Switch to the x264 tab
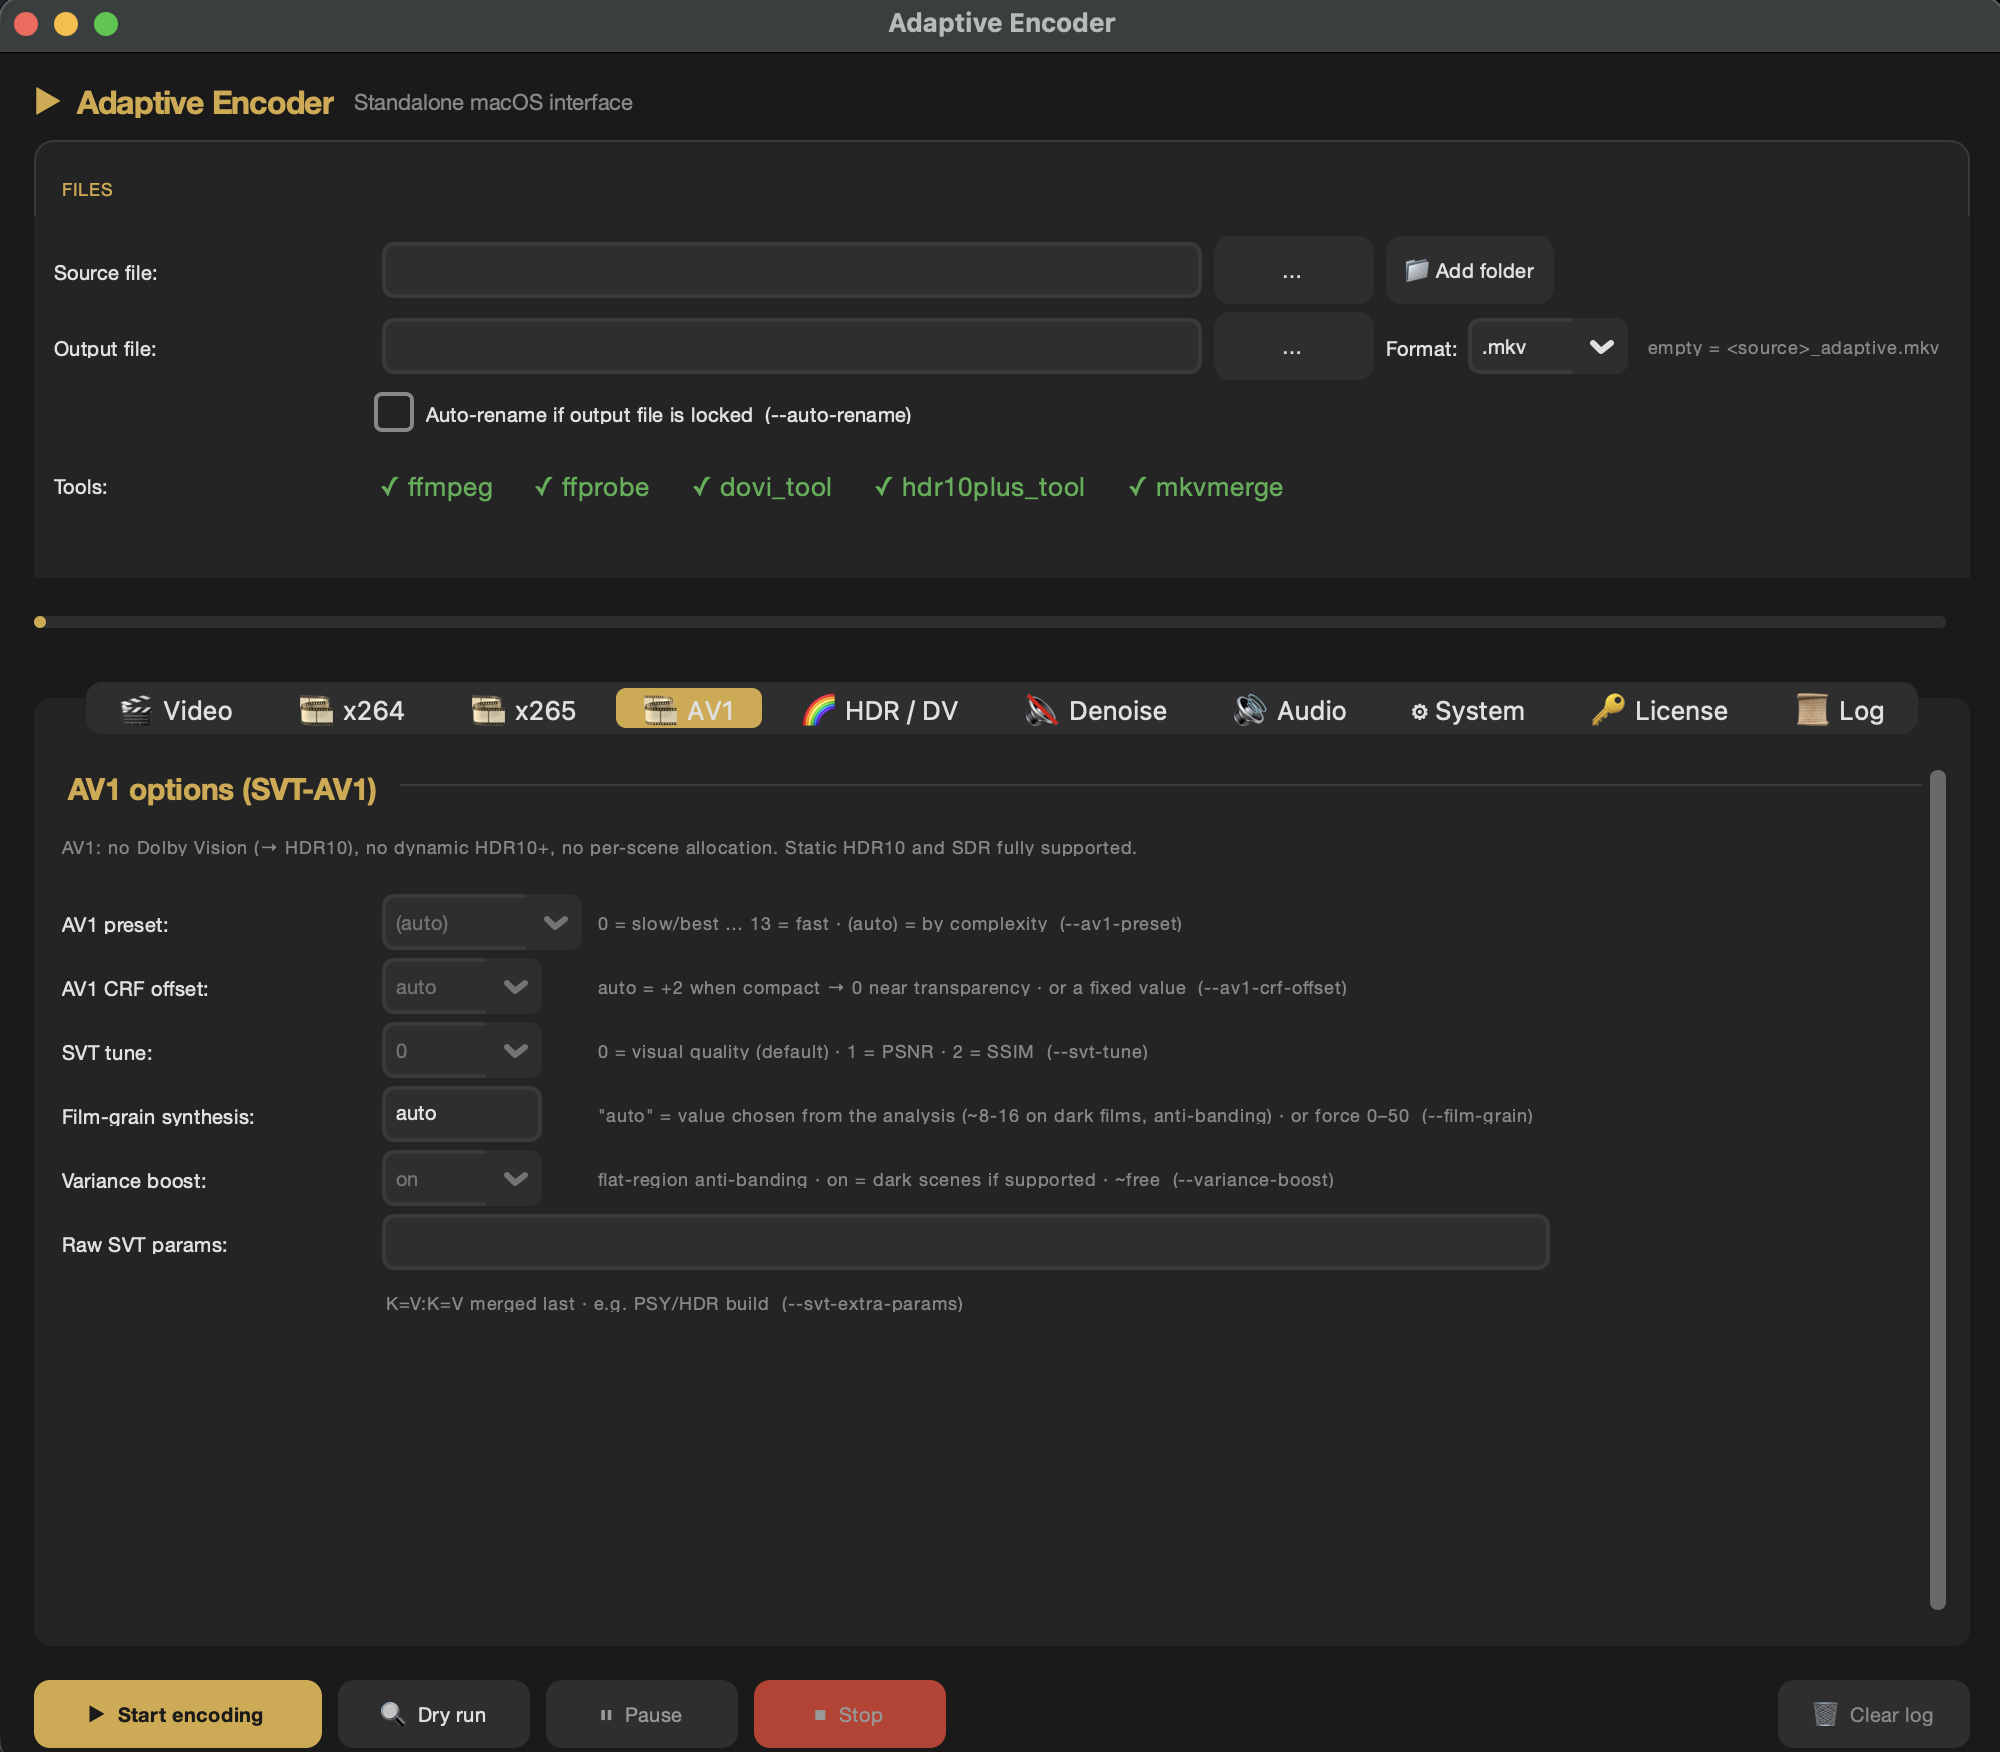2000x1752 pixels. coord(352,710)
